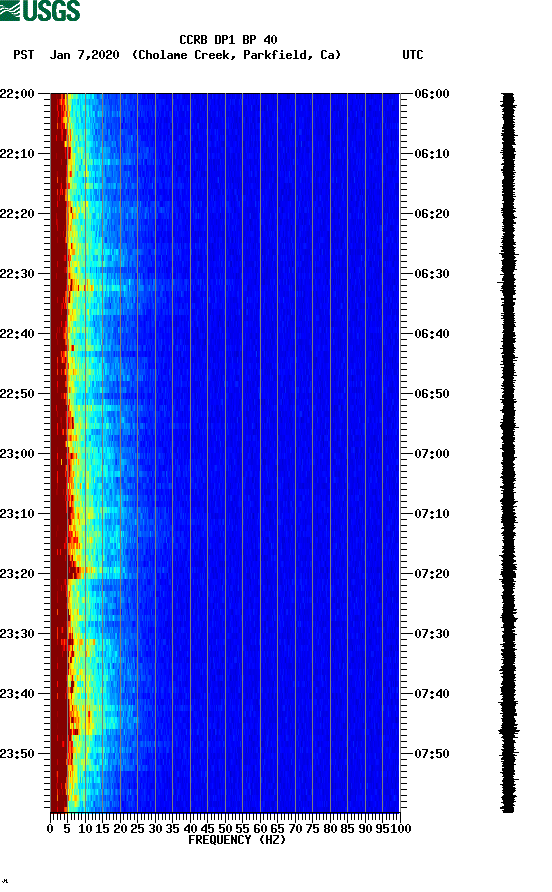This screenshot has width=552, height=892.
Task: Click the 'PST' timezone label
Action: pos(24,55)
